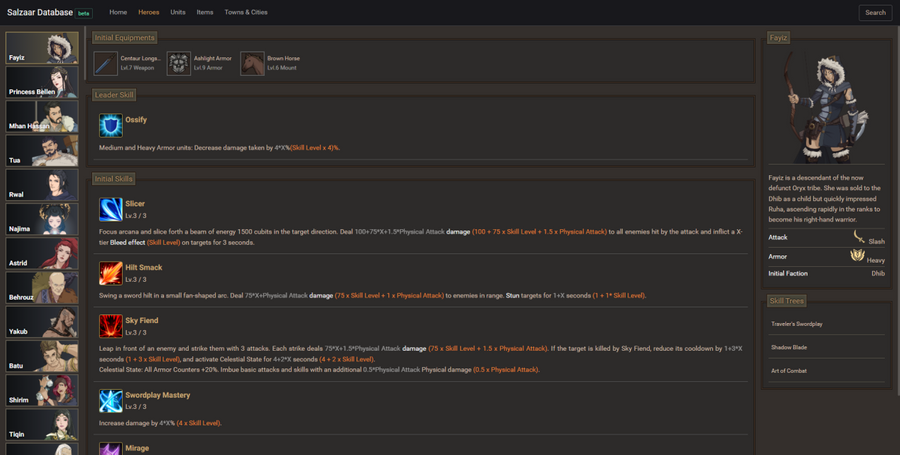
Task: Click the Swordplay Mastery skill icon
Action: (111, 400)
